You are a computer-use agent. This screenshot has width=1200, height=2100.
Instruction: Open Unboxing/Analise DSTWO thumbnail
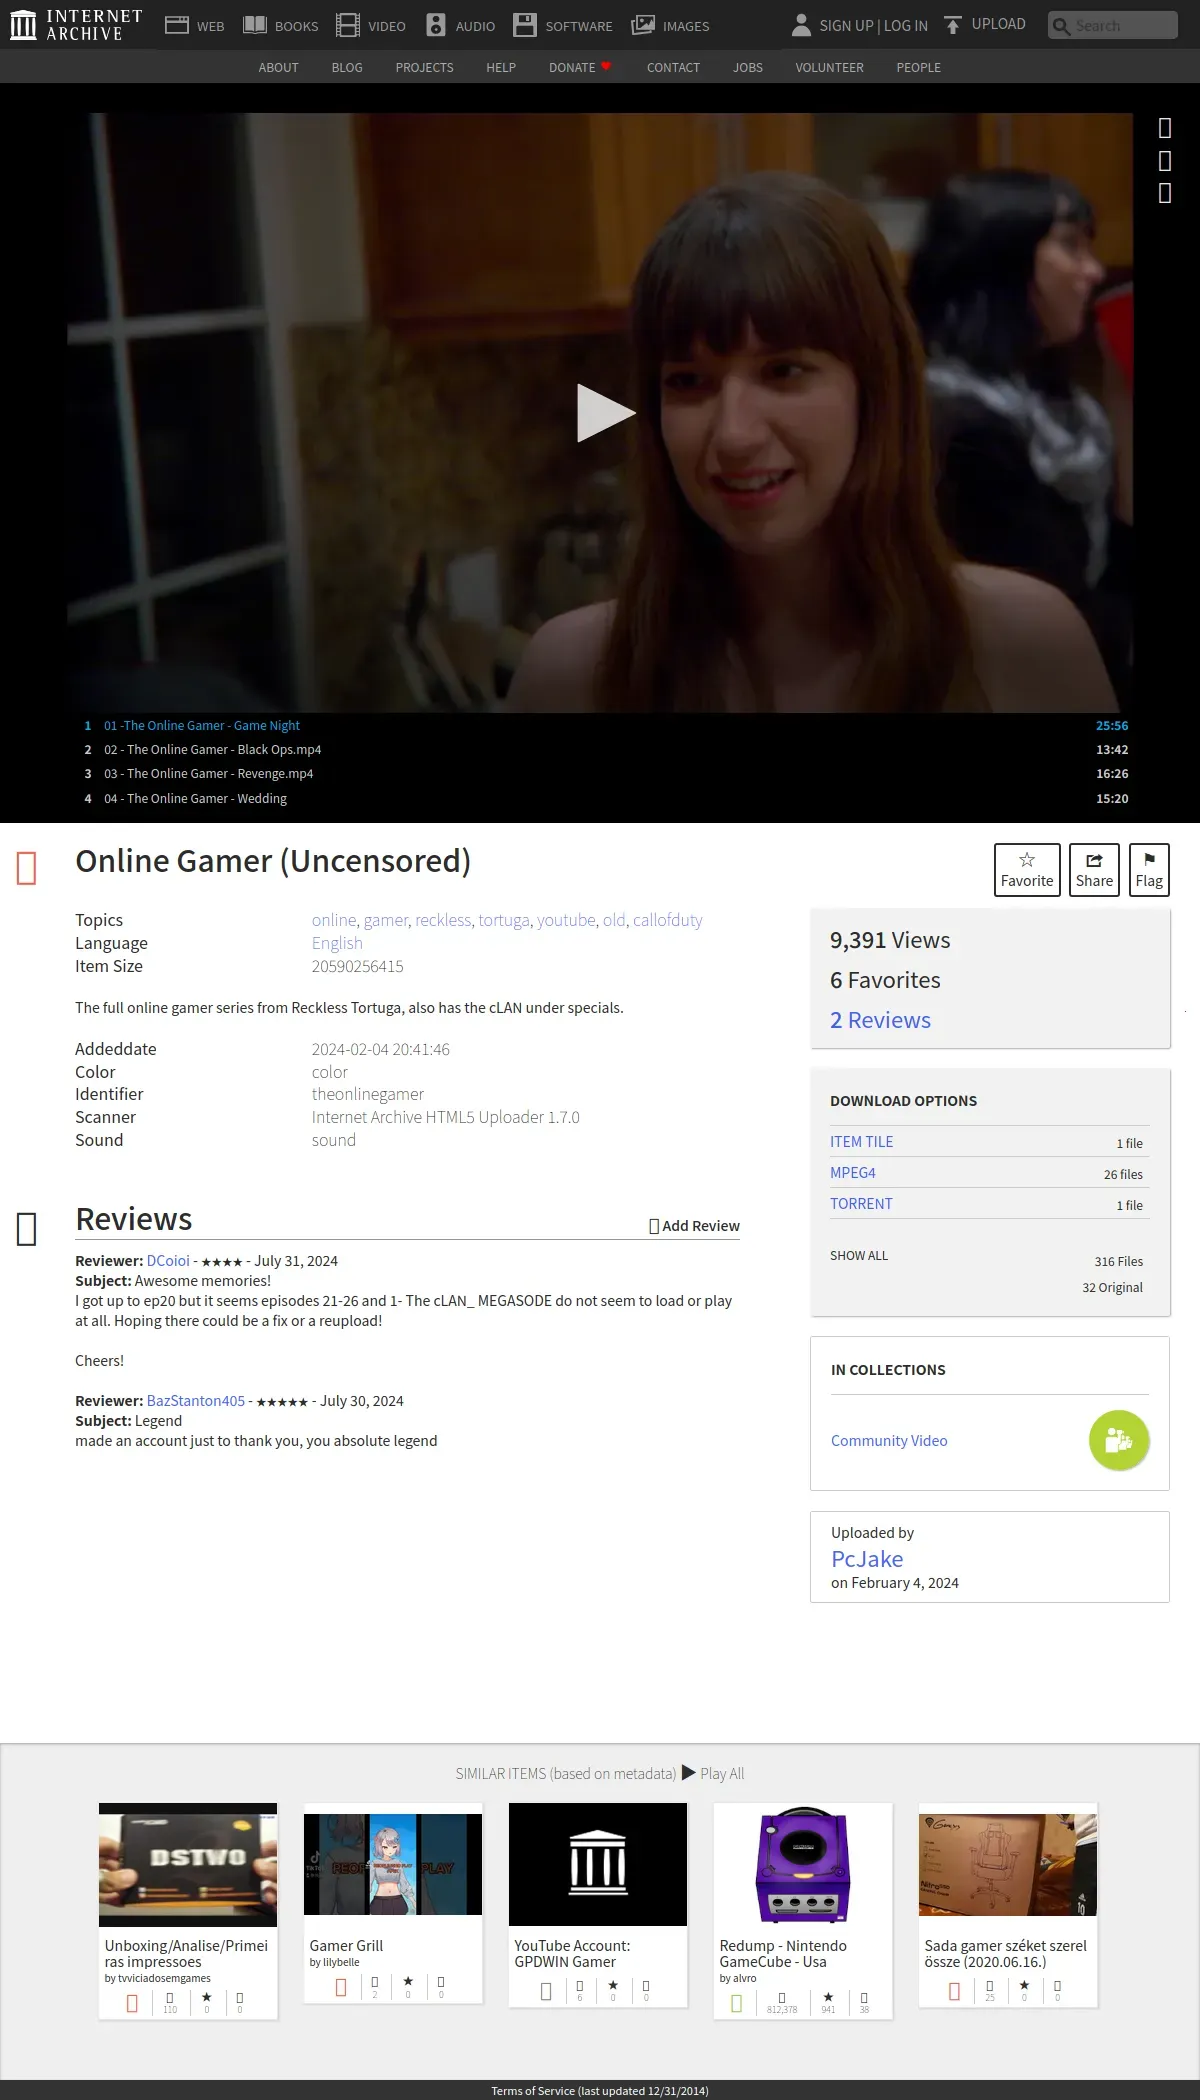[x=188, y=1865]
